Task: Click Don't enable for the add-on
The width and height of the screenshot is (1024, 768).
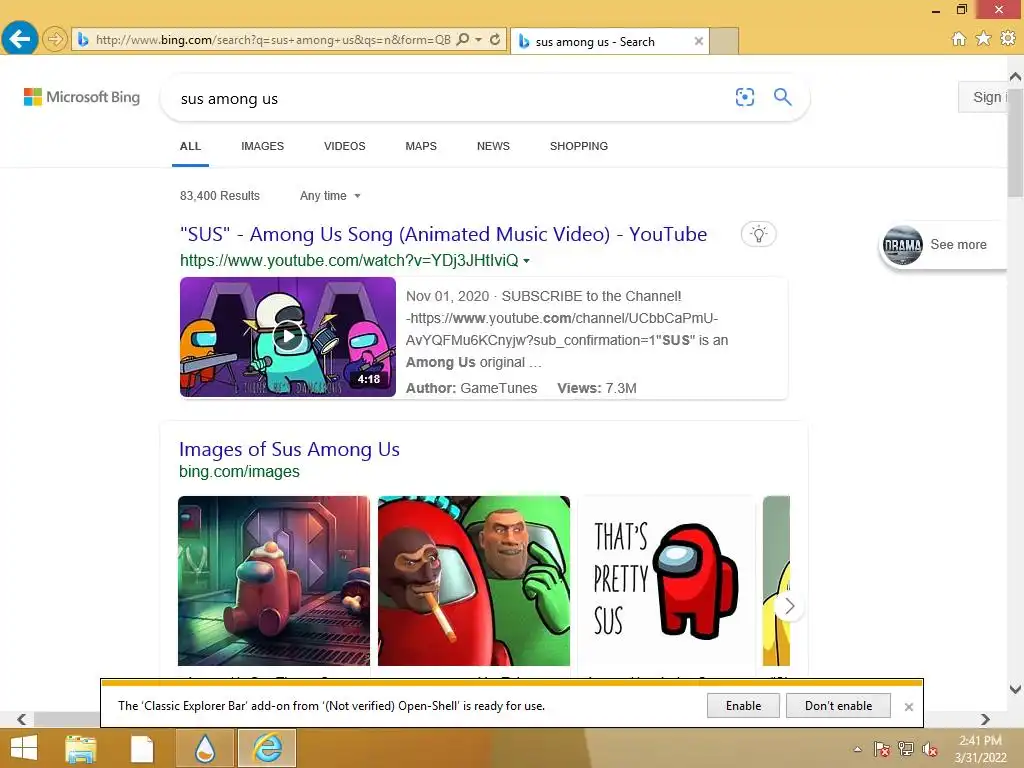Action: click(838, 706)
